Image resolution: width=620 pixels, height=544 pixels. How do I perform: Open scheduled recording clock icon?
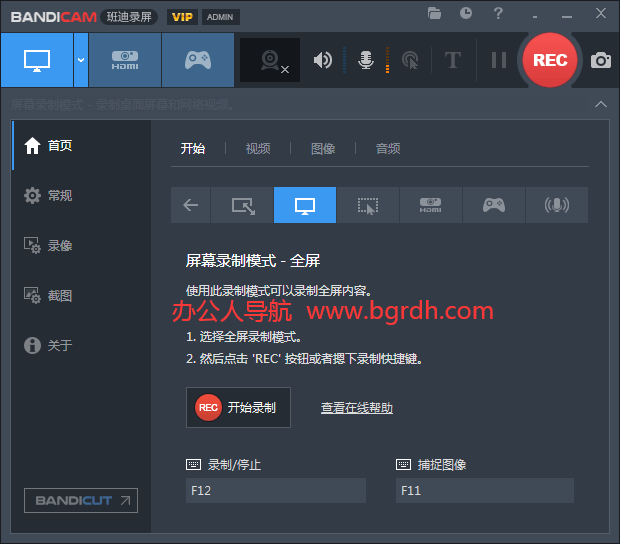coord(466,13)
